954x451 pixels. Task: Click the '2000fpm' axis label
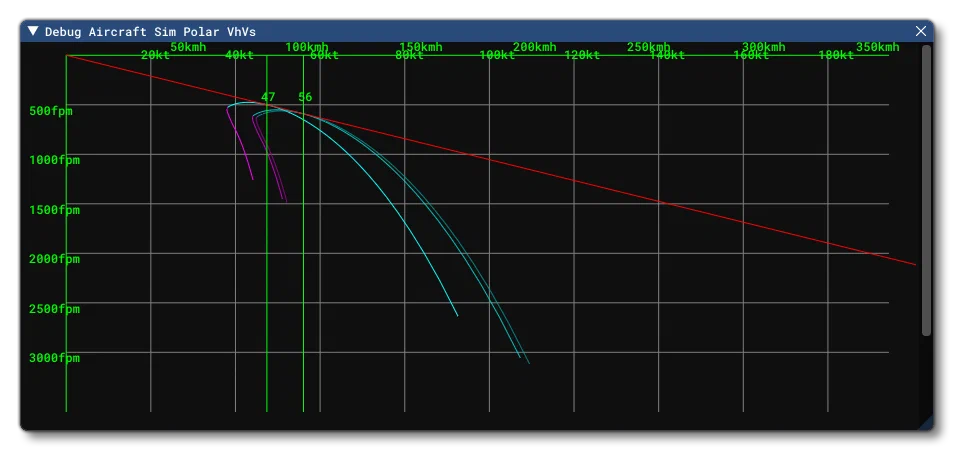click(x=55, y=259)
